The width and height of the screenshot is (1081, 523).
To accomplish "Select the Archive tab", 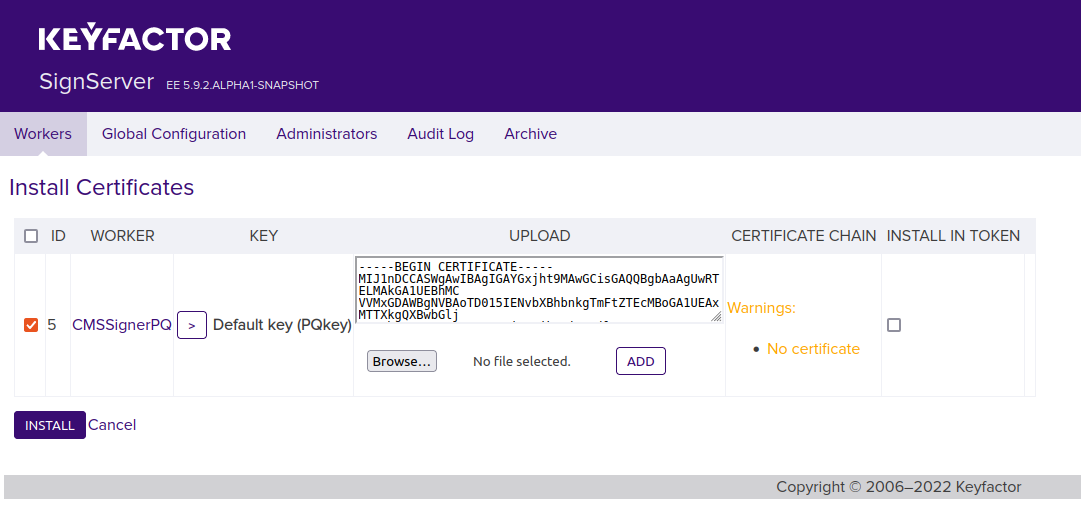I will click(530, 134).
